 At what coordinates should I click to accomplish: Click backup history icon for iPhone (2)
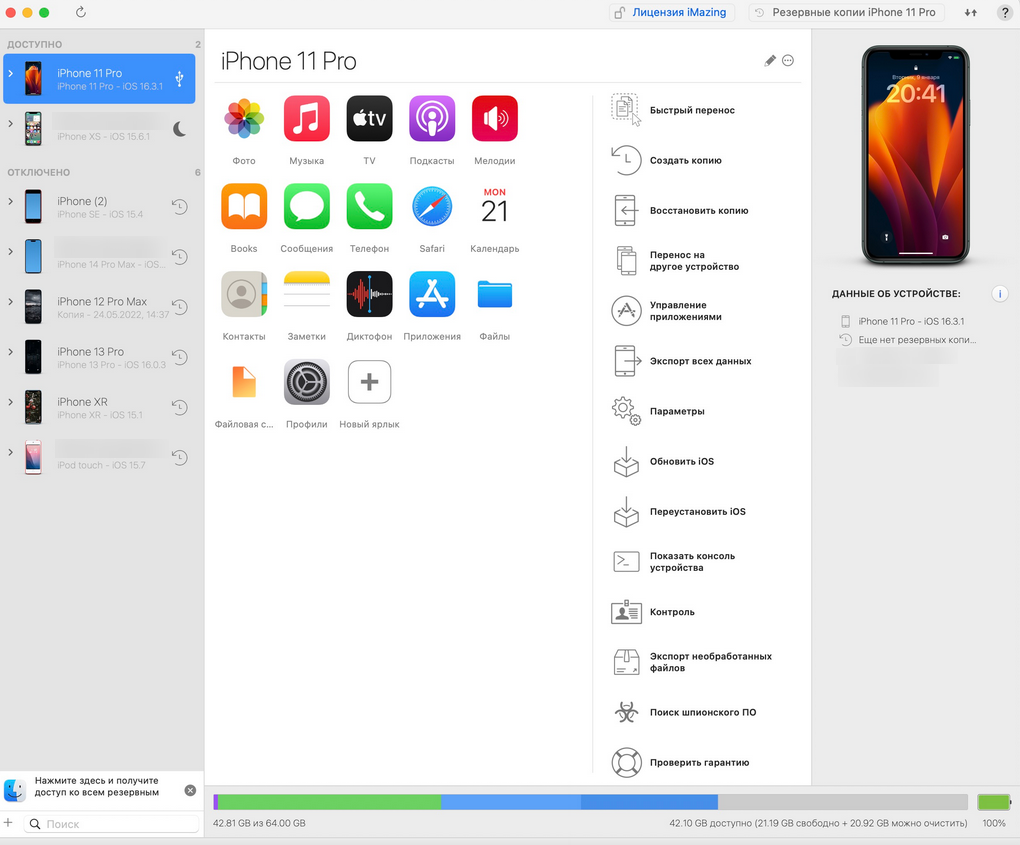(180, 207)
